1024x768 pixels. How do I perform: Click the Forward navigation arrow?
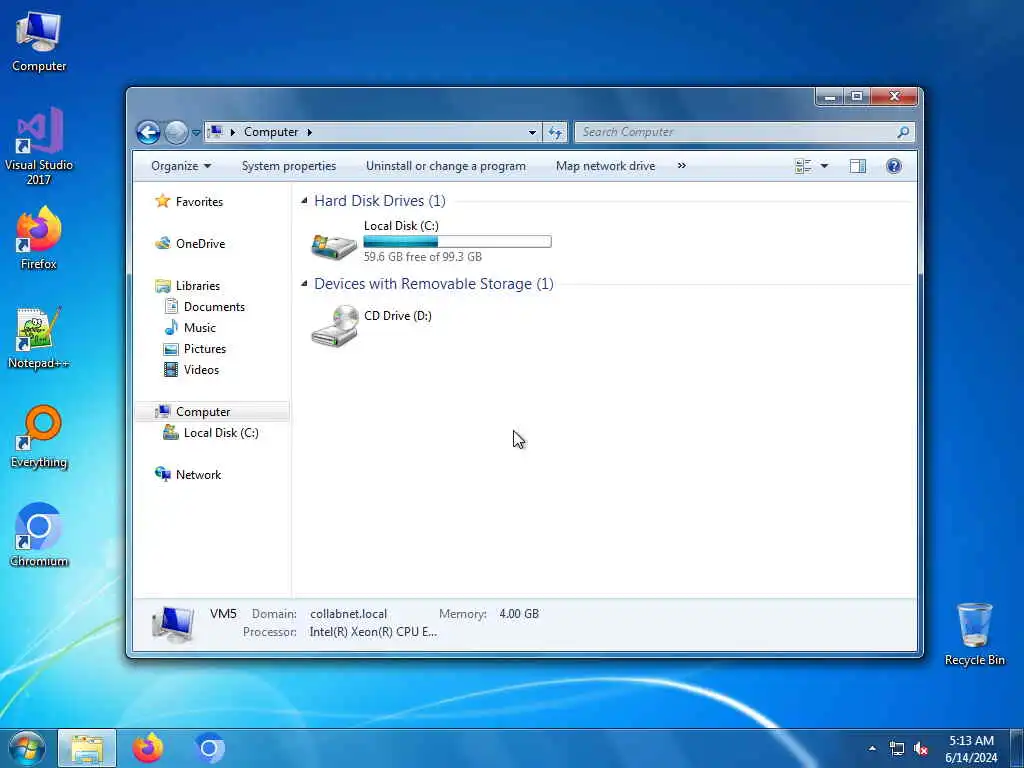pyautogui.click(x=176, y=133)
